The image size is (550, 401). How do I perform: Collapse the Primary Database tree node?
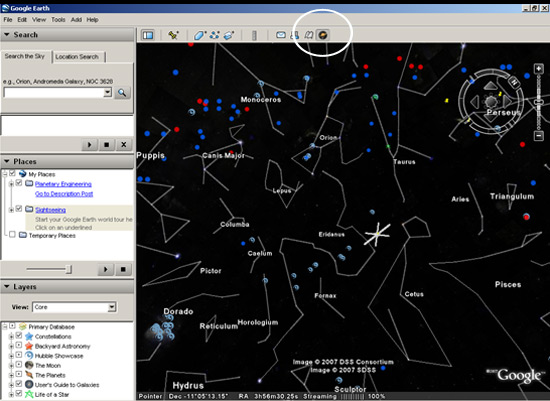point(5,327)
